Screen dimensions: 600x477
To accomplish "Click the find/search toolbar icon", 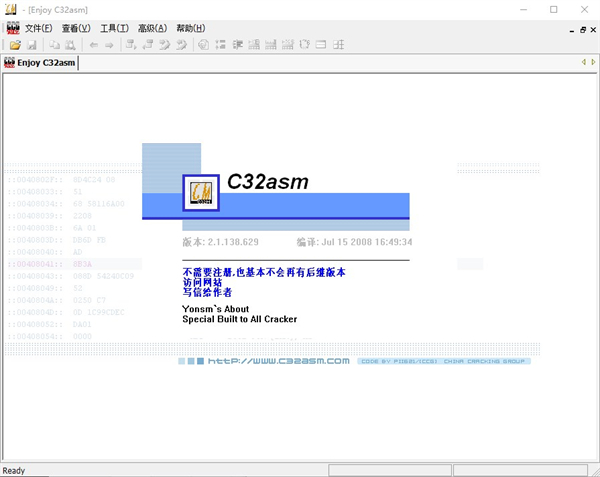I will tap(70, 45).
